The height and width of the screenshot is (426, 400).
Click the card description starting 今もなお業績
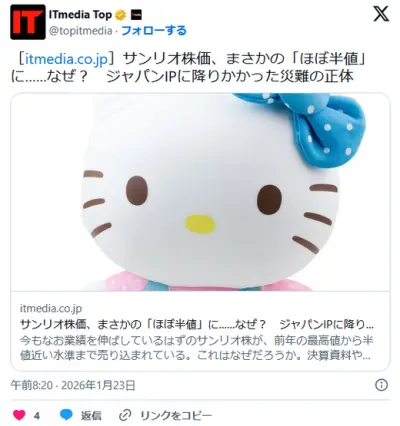click(x=196, y=348)
